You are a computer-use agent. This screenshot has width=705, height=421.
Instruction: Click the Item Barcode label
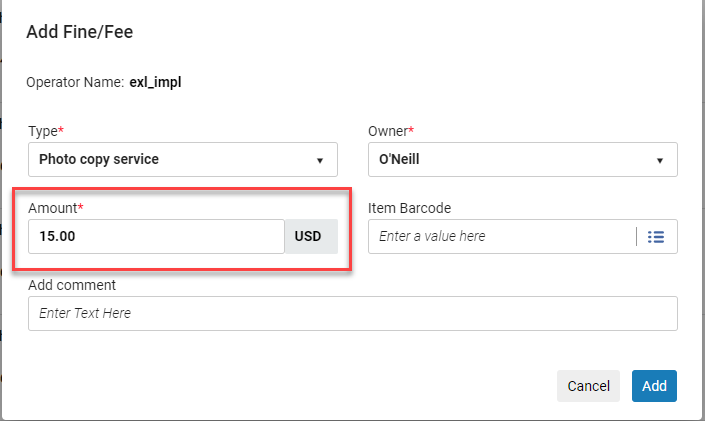click(x=410, y=208)
